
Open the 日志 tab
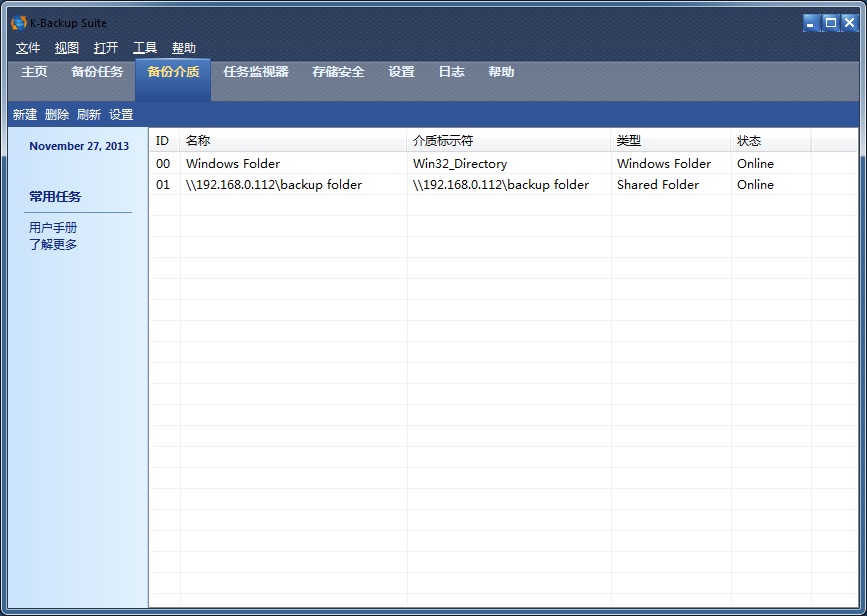[x=451, y=72]
